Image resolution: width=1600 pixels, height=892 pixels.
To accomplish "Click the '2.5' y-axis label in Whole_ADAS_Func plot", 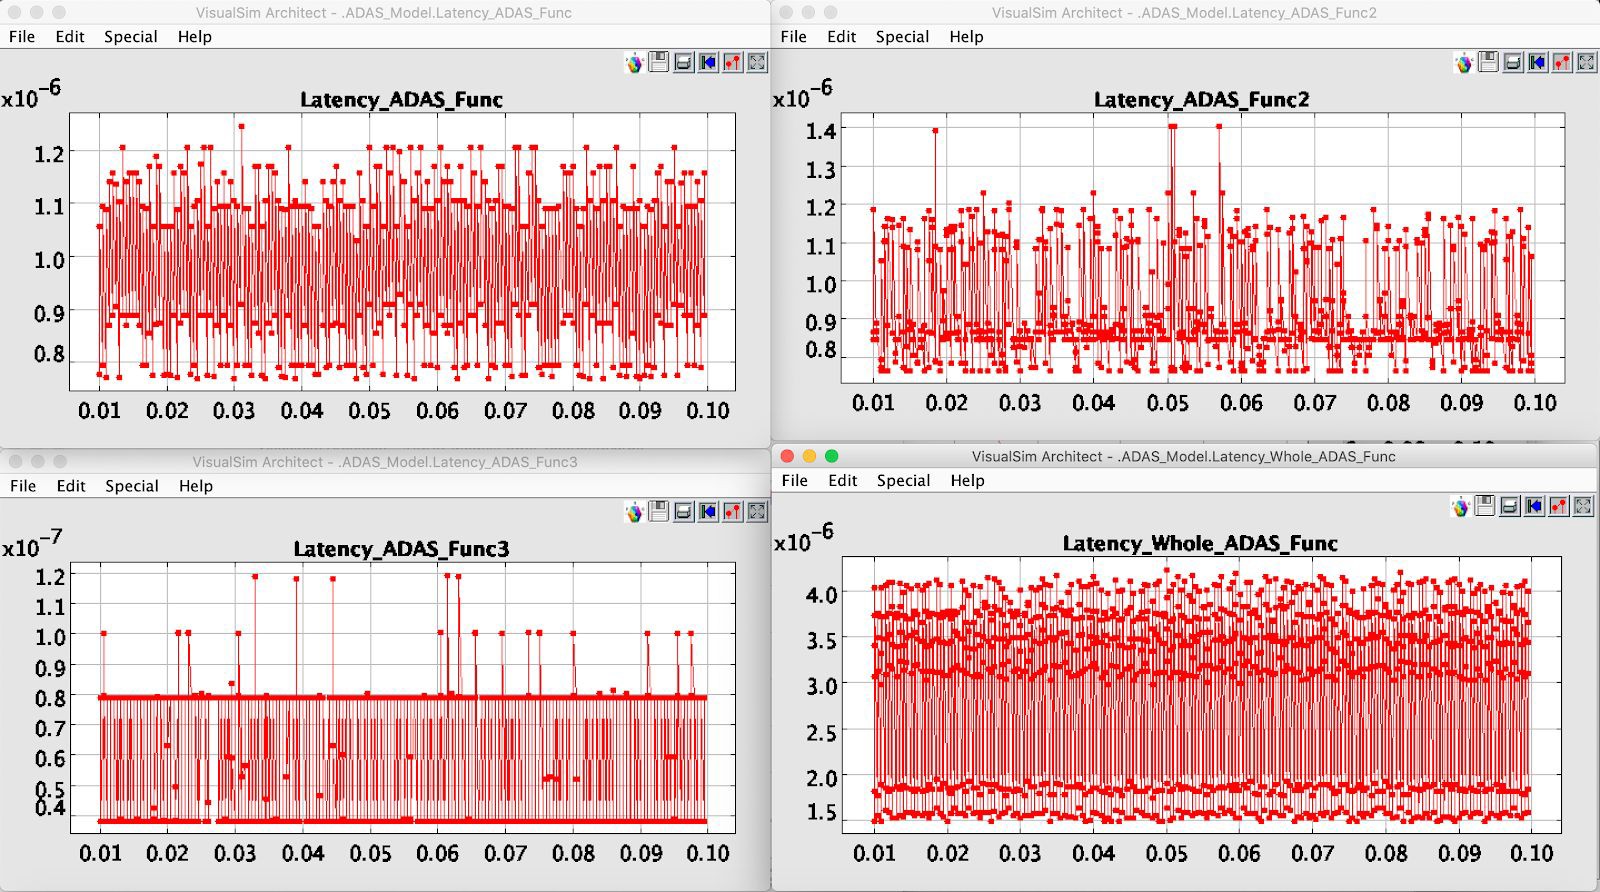I will (822, 733).
